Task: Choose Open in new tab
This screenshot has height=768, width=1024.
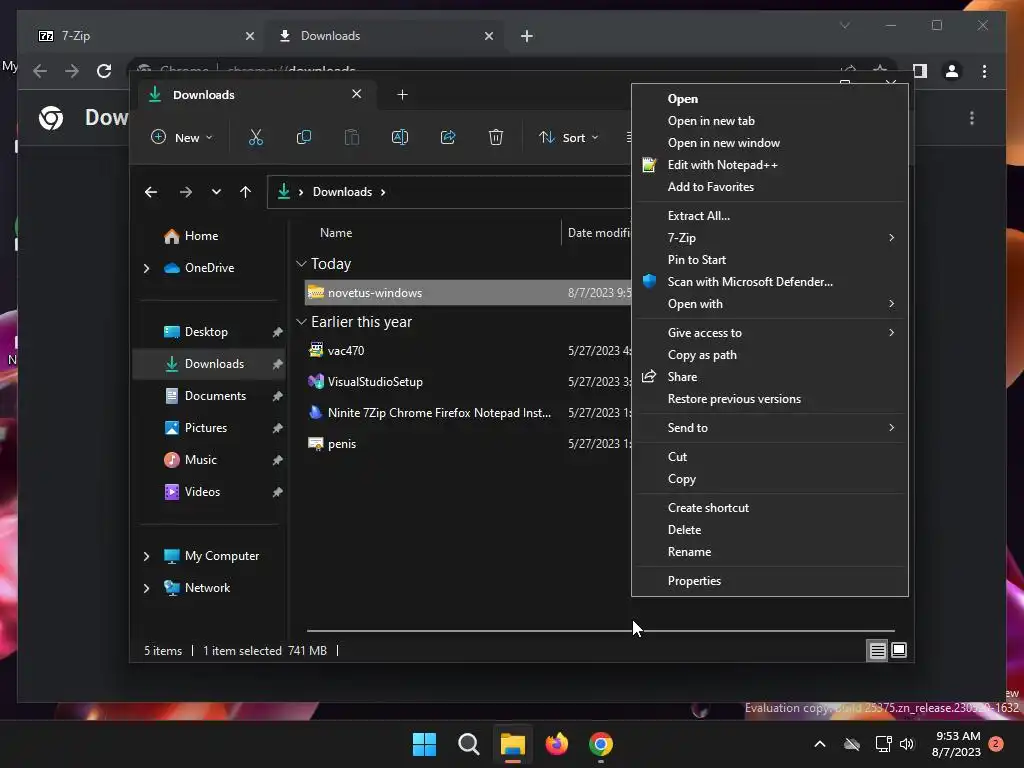Action: pyautogui.click(x=770, y=121)
